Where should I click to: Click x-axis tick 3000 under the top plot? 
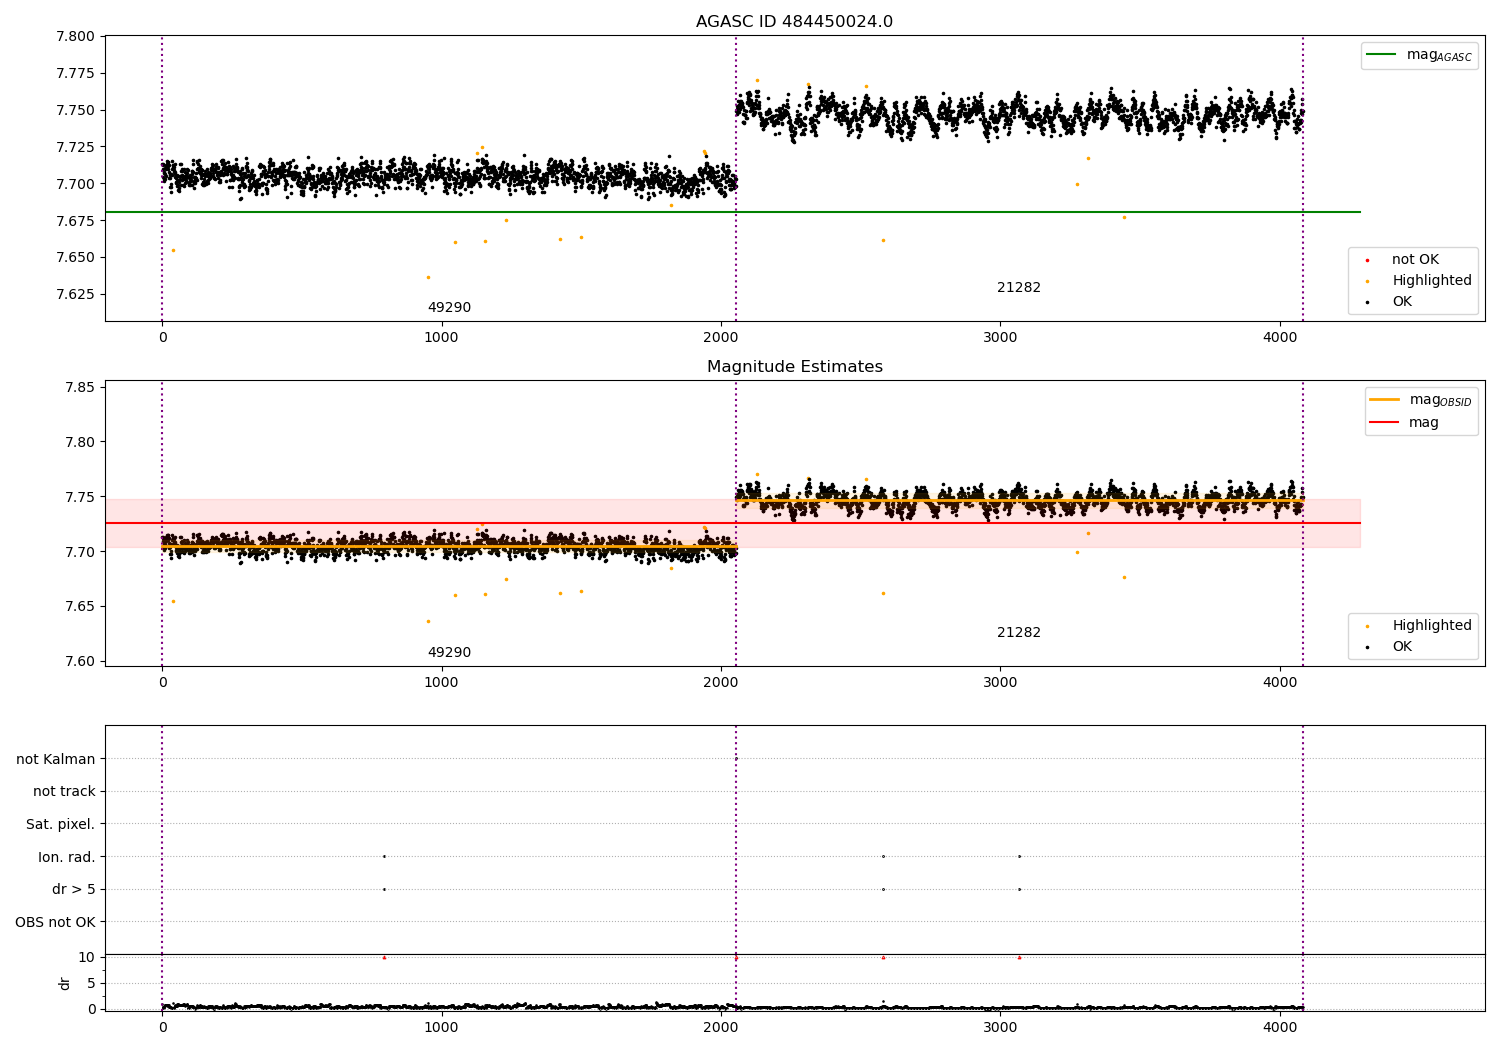[x=1000, y=338]
